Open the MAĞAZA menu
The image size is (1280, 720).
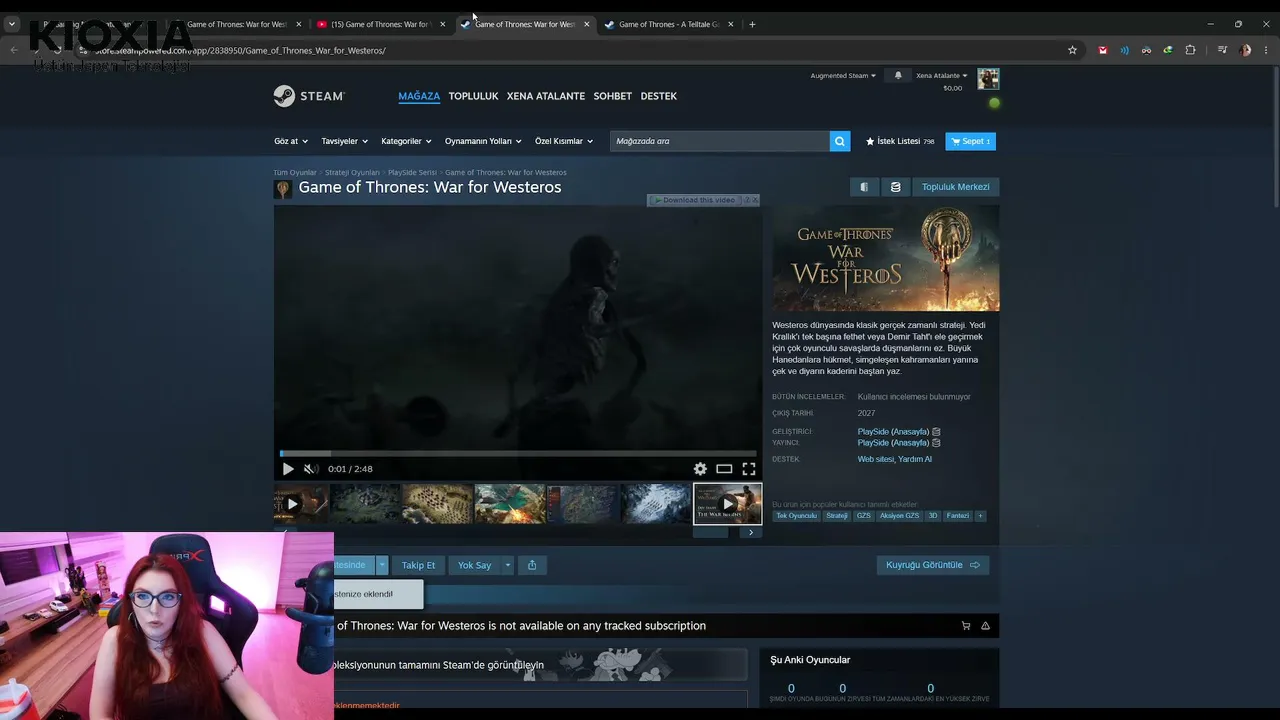419,96
